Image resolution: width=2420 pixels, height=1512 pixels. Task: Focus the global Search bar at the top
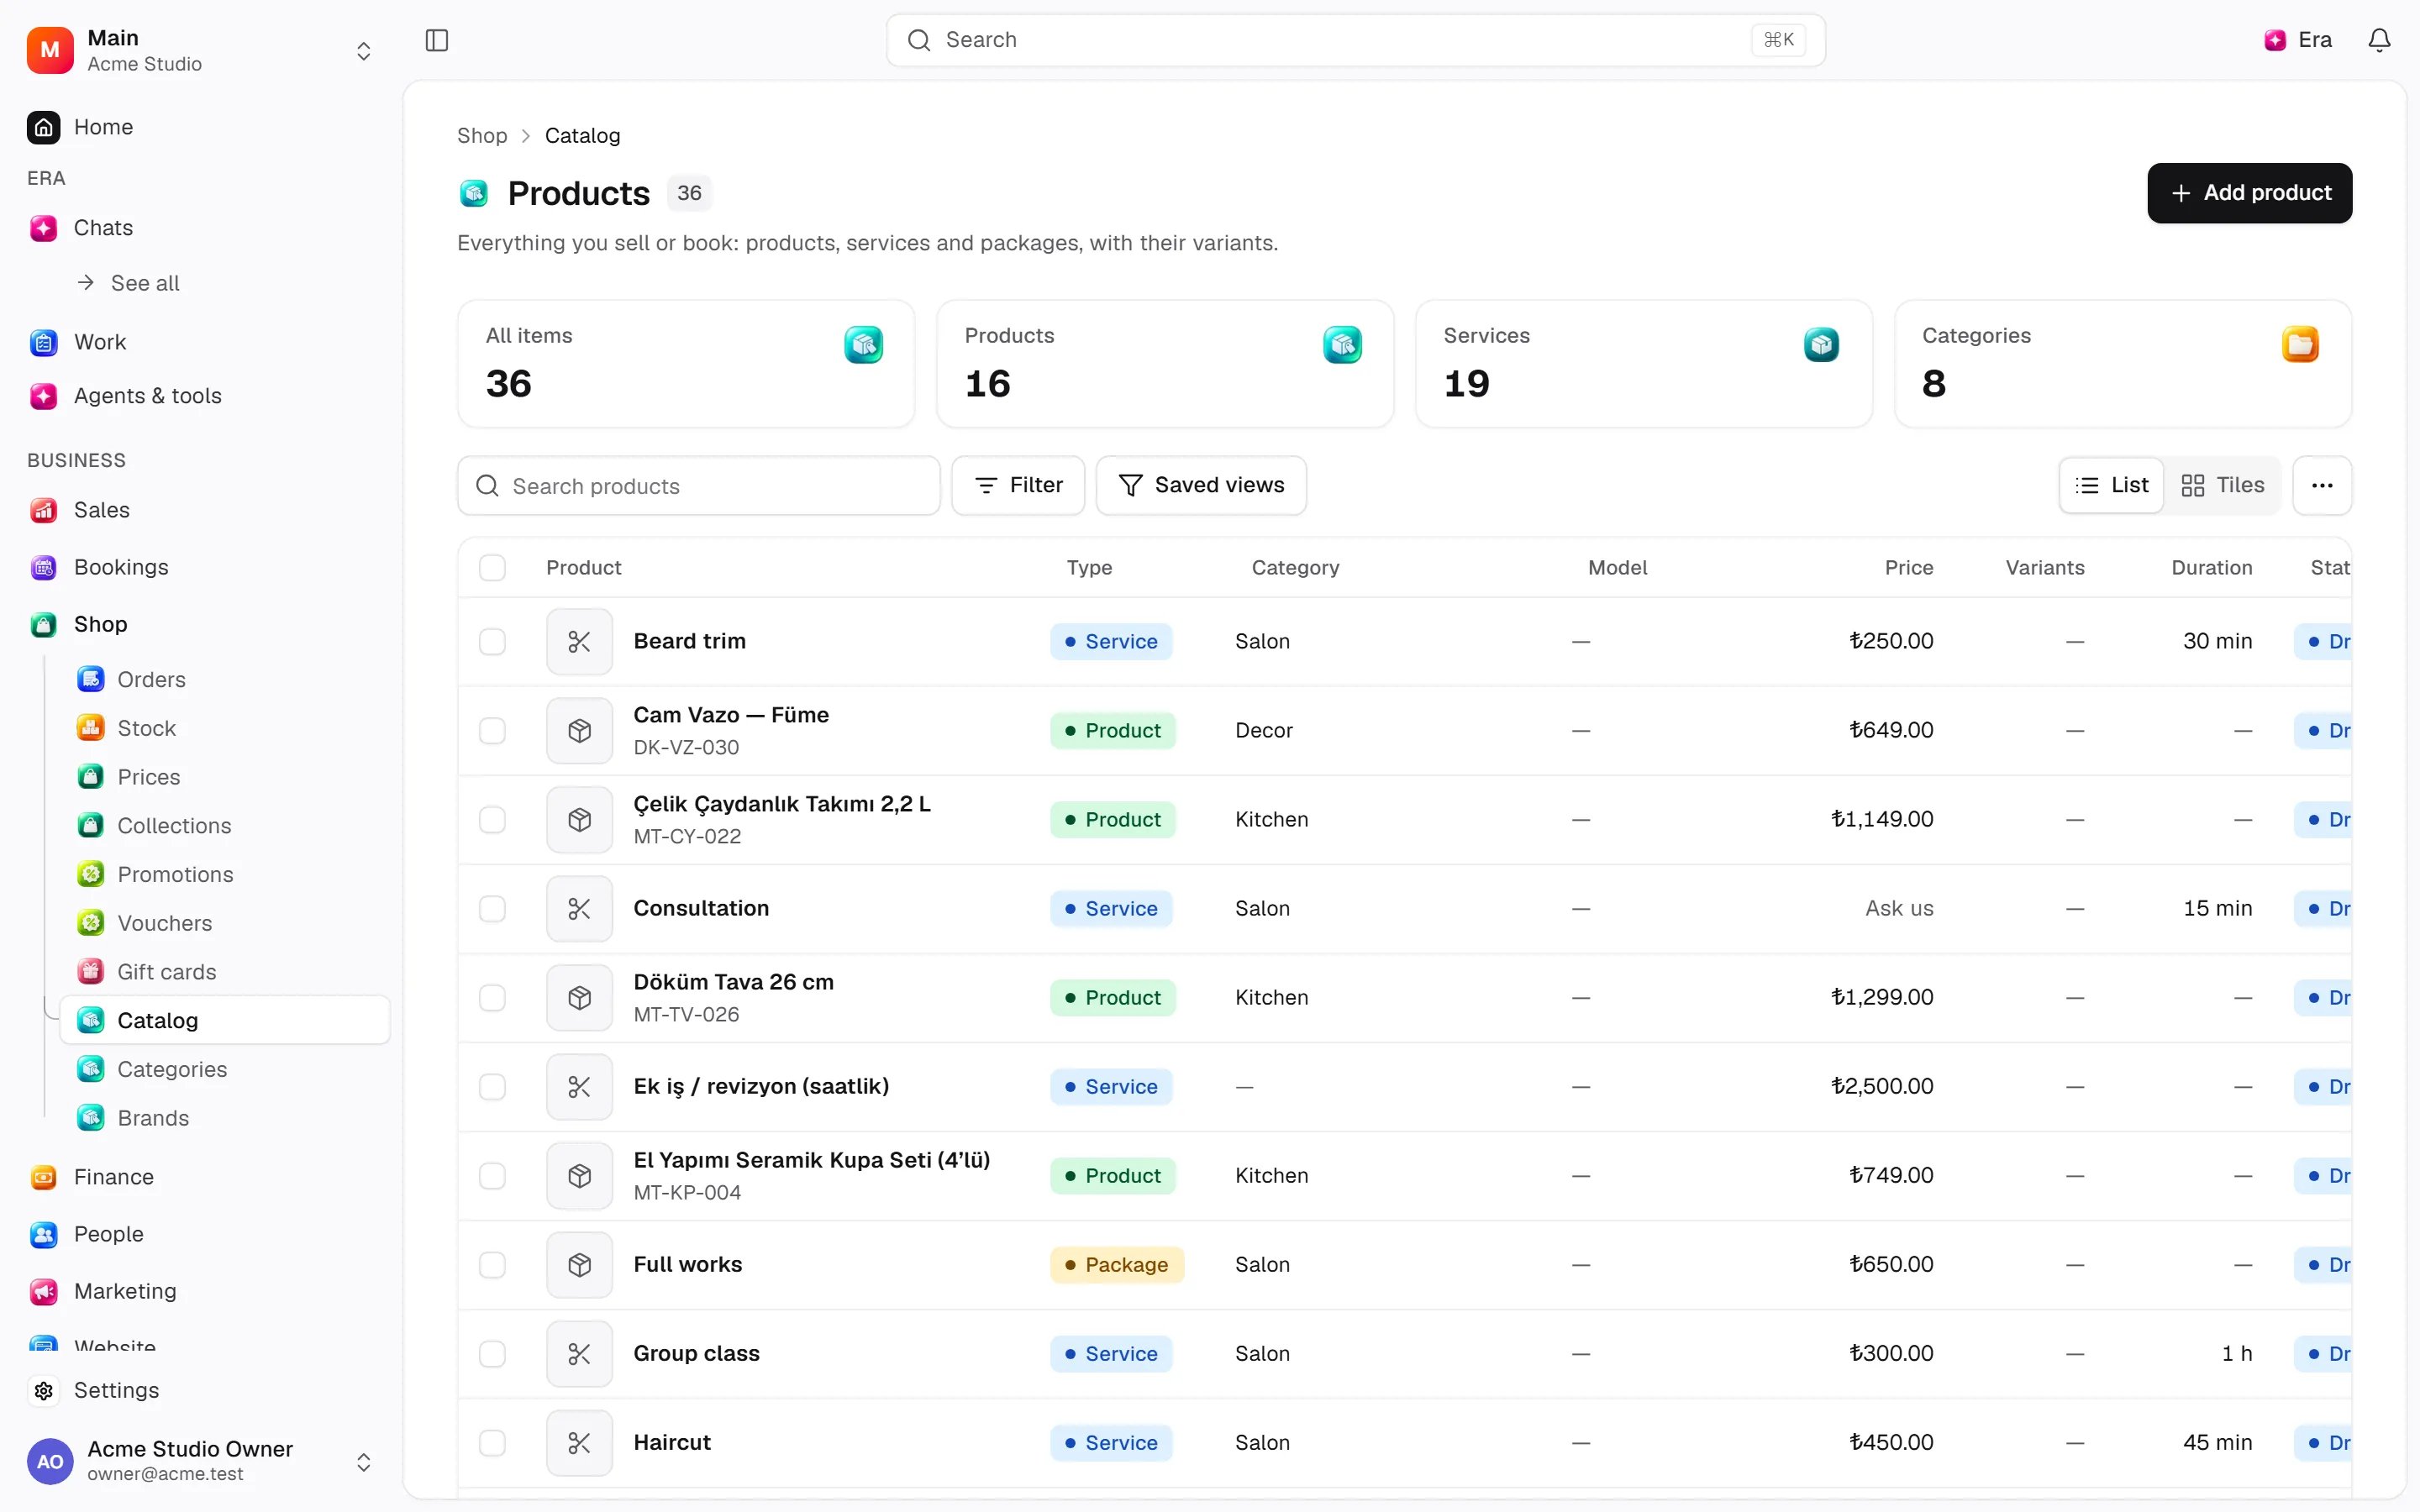point(1355,40)
